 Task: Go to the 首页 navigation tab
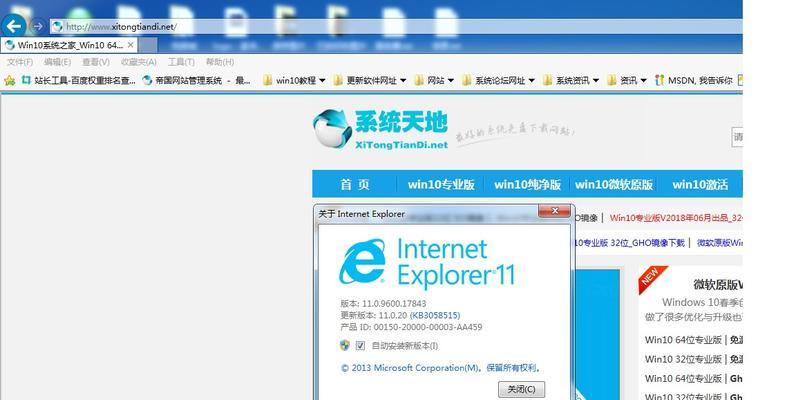click(x=355, y=185)
